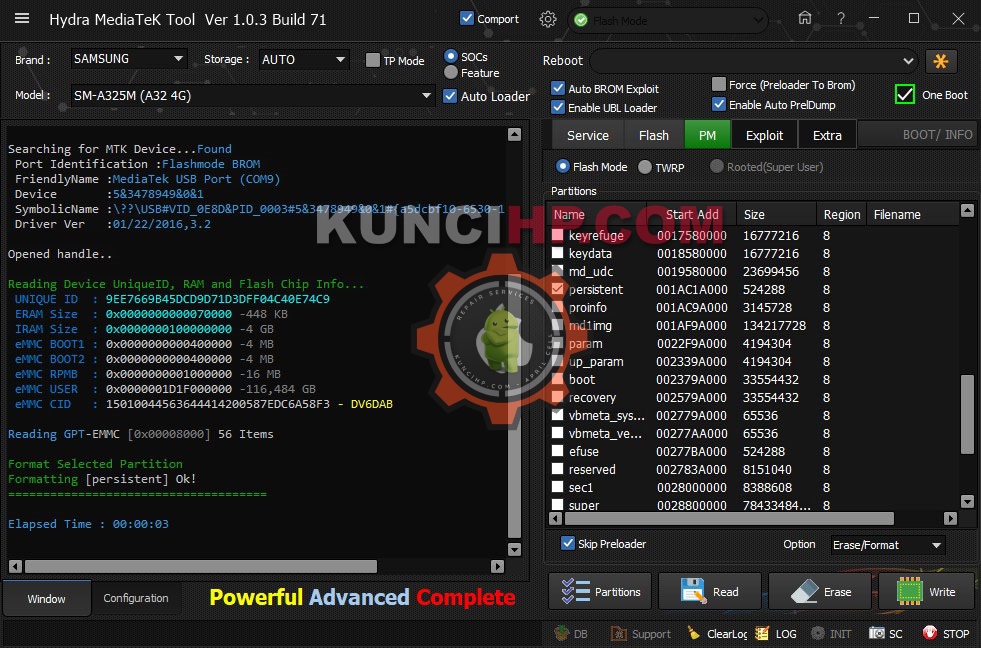Select the Feature radio button
Viewport: 981px width, 648px height.
point(450,73)
